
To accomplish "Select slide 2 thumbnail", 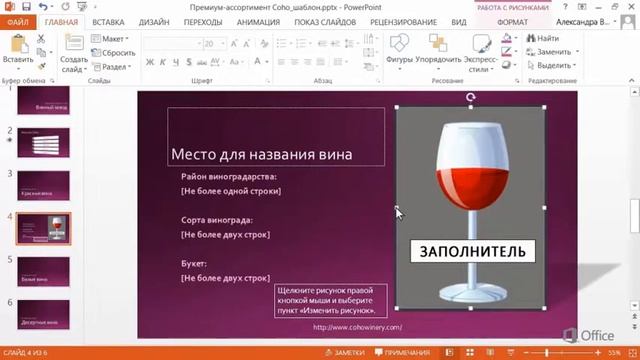I will coord(43,142).
